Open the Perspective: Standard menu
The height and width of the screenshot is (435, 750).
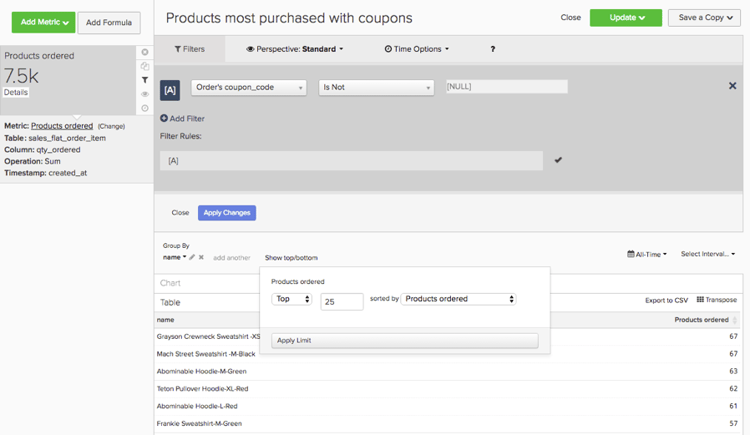[x=295, y=49]
